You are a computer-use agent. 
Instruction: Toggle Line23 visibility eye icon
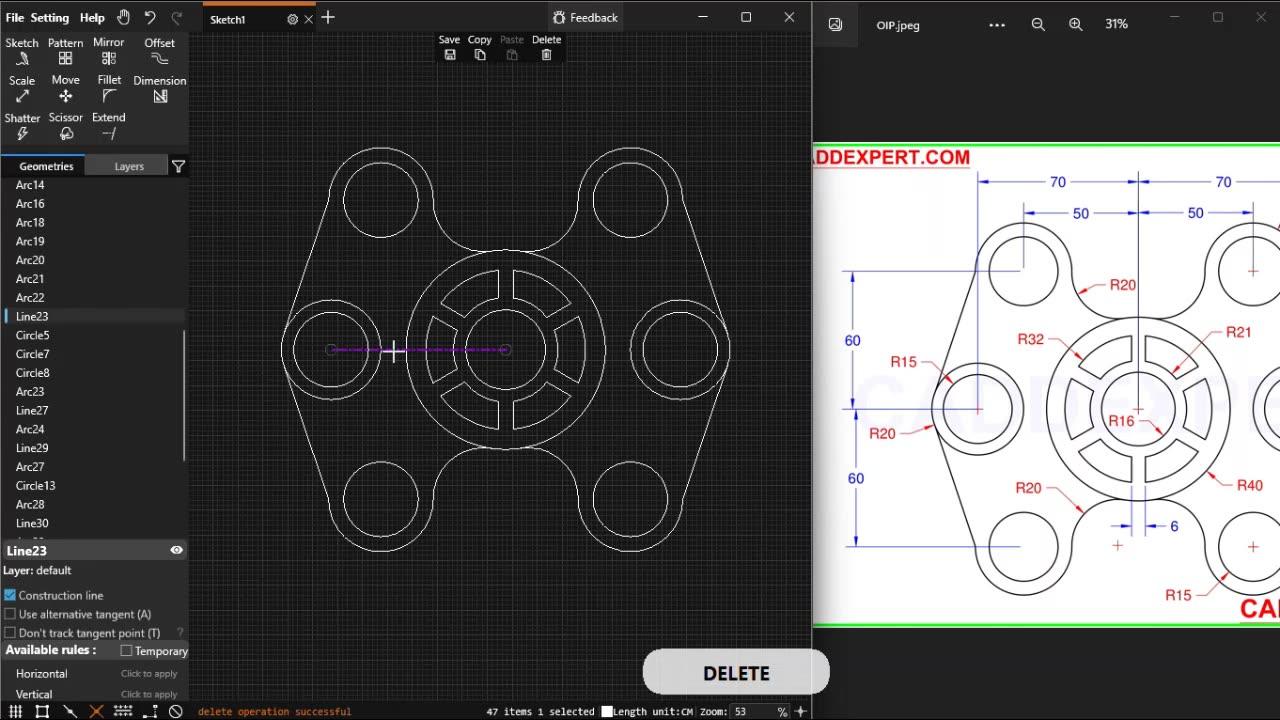[x=176, y=550]
